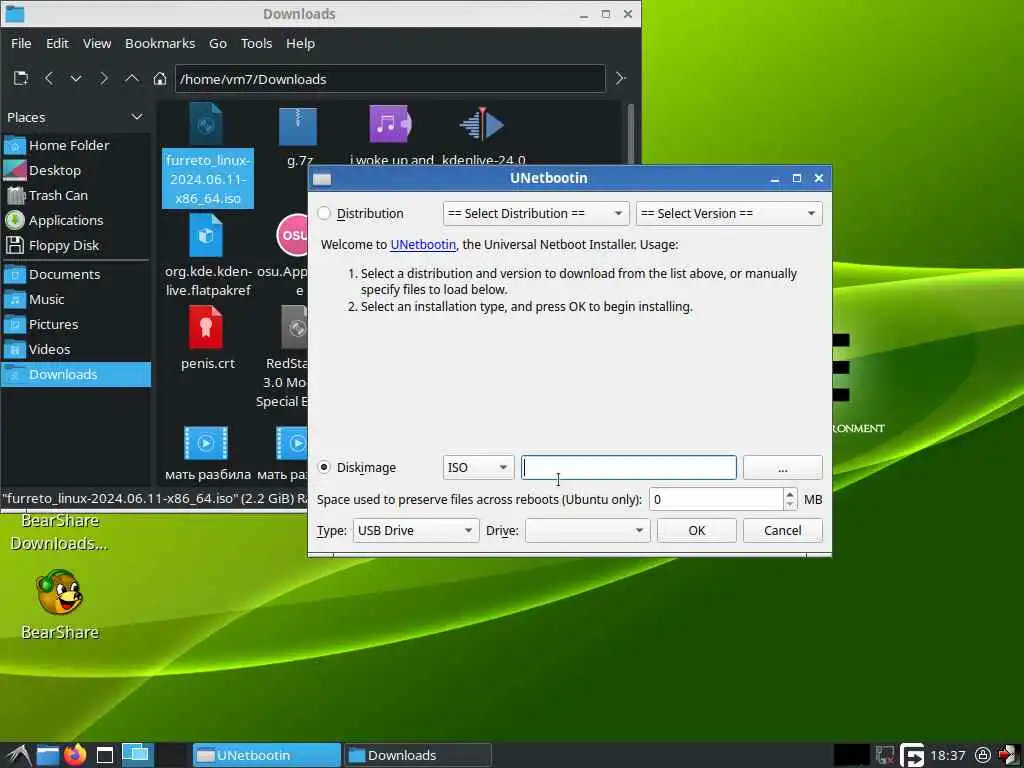Go to parent folder arrow

pos(132,78)
